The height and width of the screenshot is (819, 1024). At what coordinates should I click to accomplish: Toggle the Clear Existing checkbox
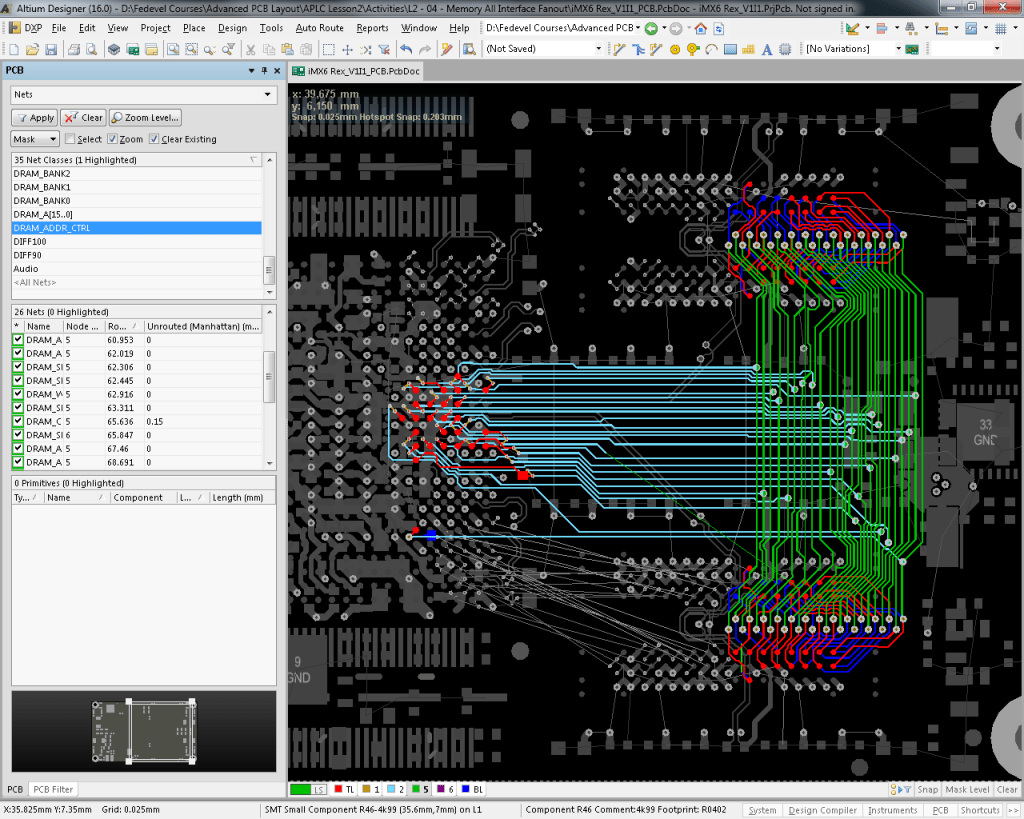click(x=154, y=139)
